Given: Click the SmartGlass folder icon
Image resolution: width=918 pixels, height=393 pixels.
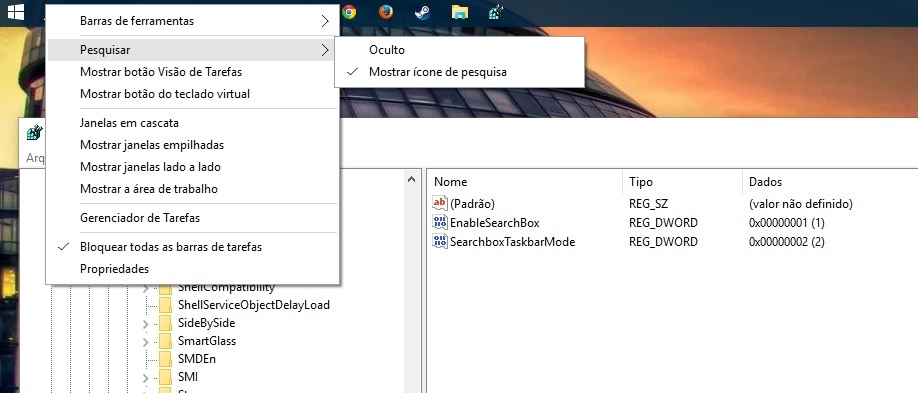Looking at the screenshot, I should click(x=166, y=340).
